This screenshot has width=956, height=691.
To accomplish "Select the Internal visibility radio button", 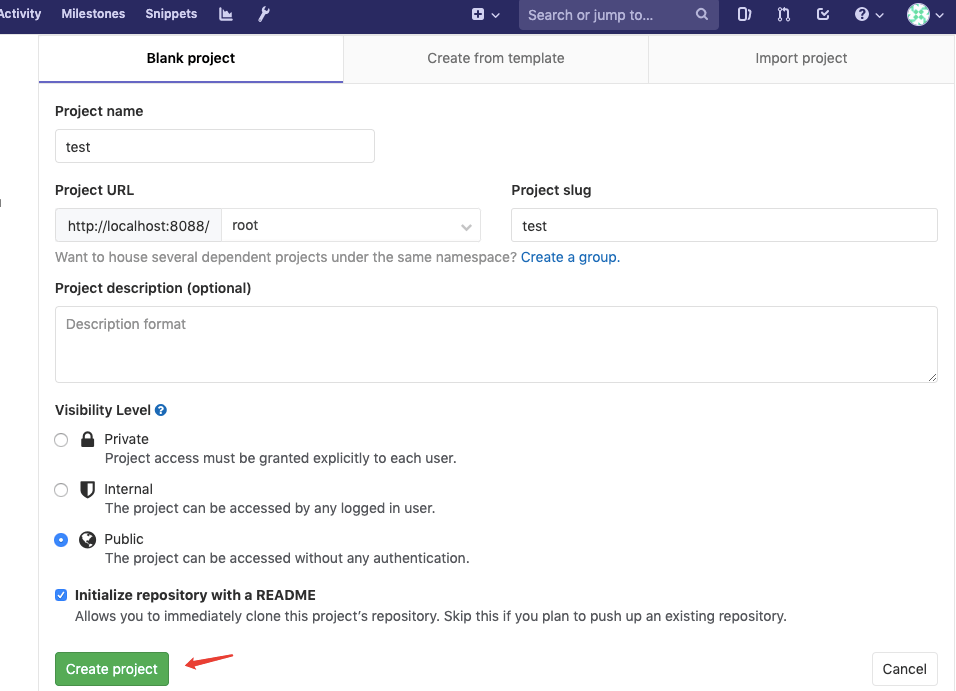I will pyautogui.click(x=61, y=490).
